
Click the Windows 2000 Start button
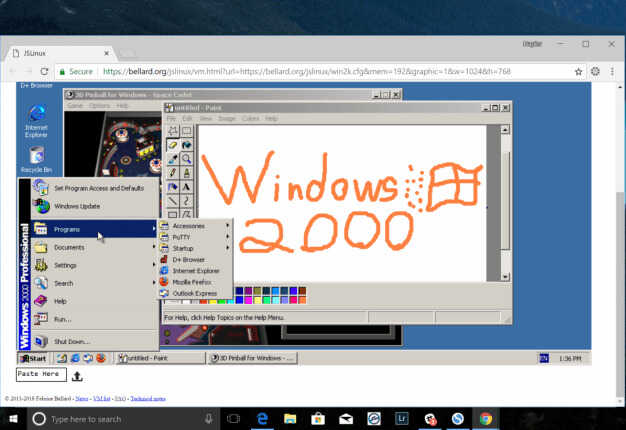click(x=34, y=358)
